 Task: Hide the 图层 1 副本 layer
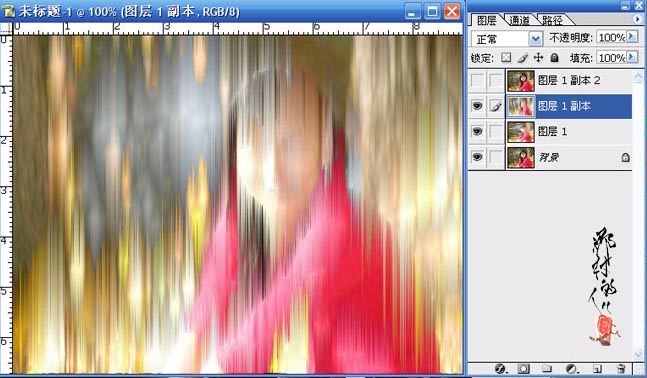(477, 106)
